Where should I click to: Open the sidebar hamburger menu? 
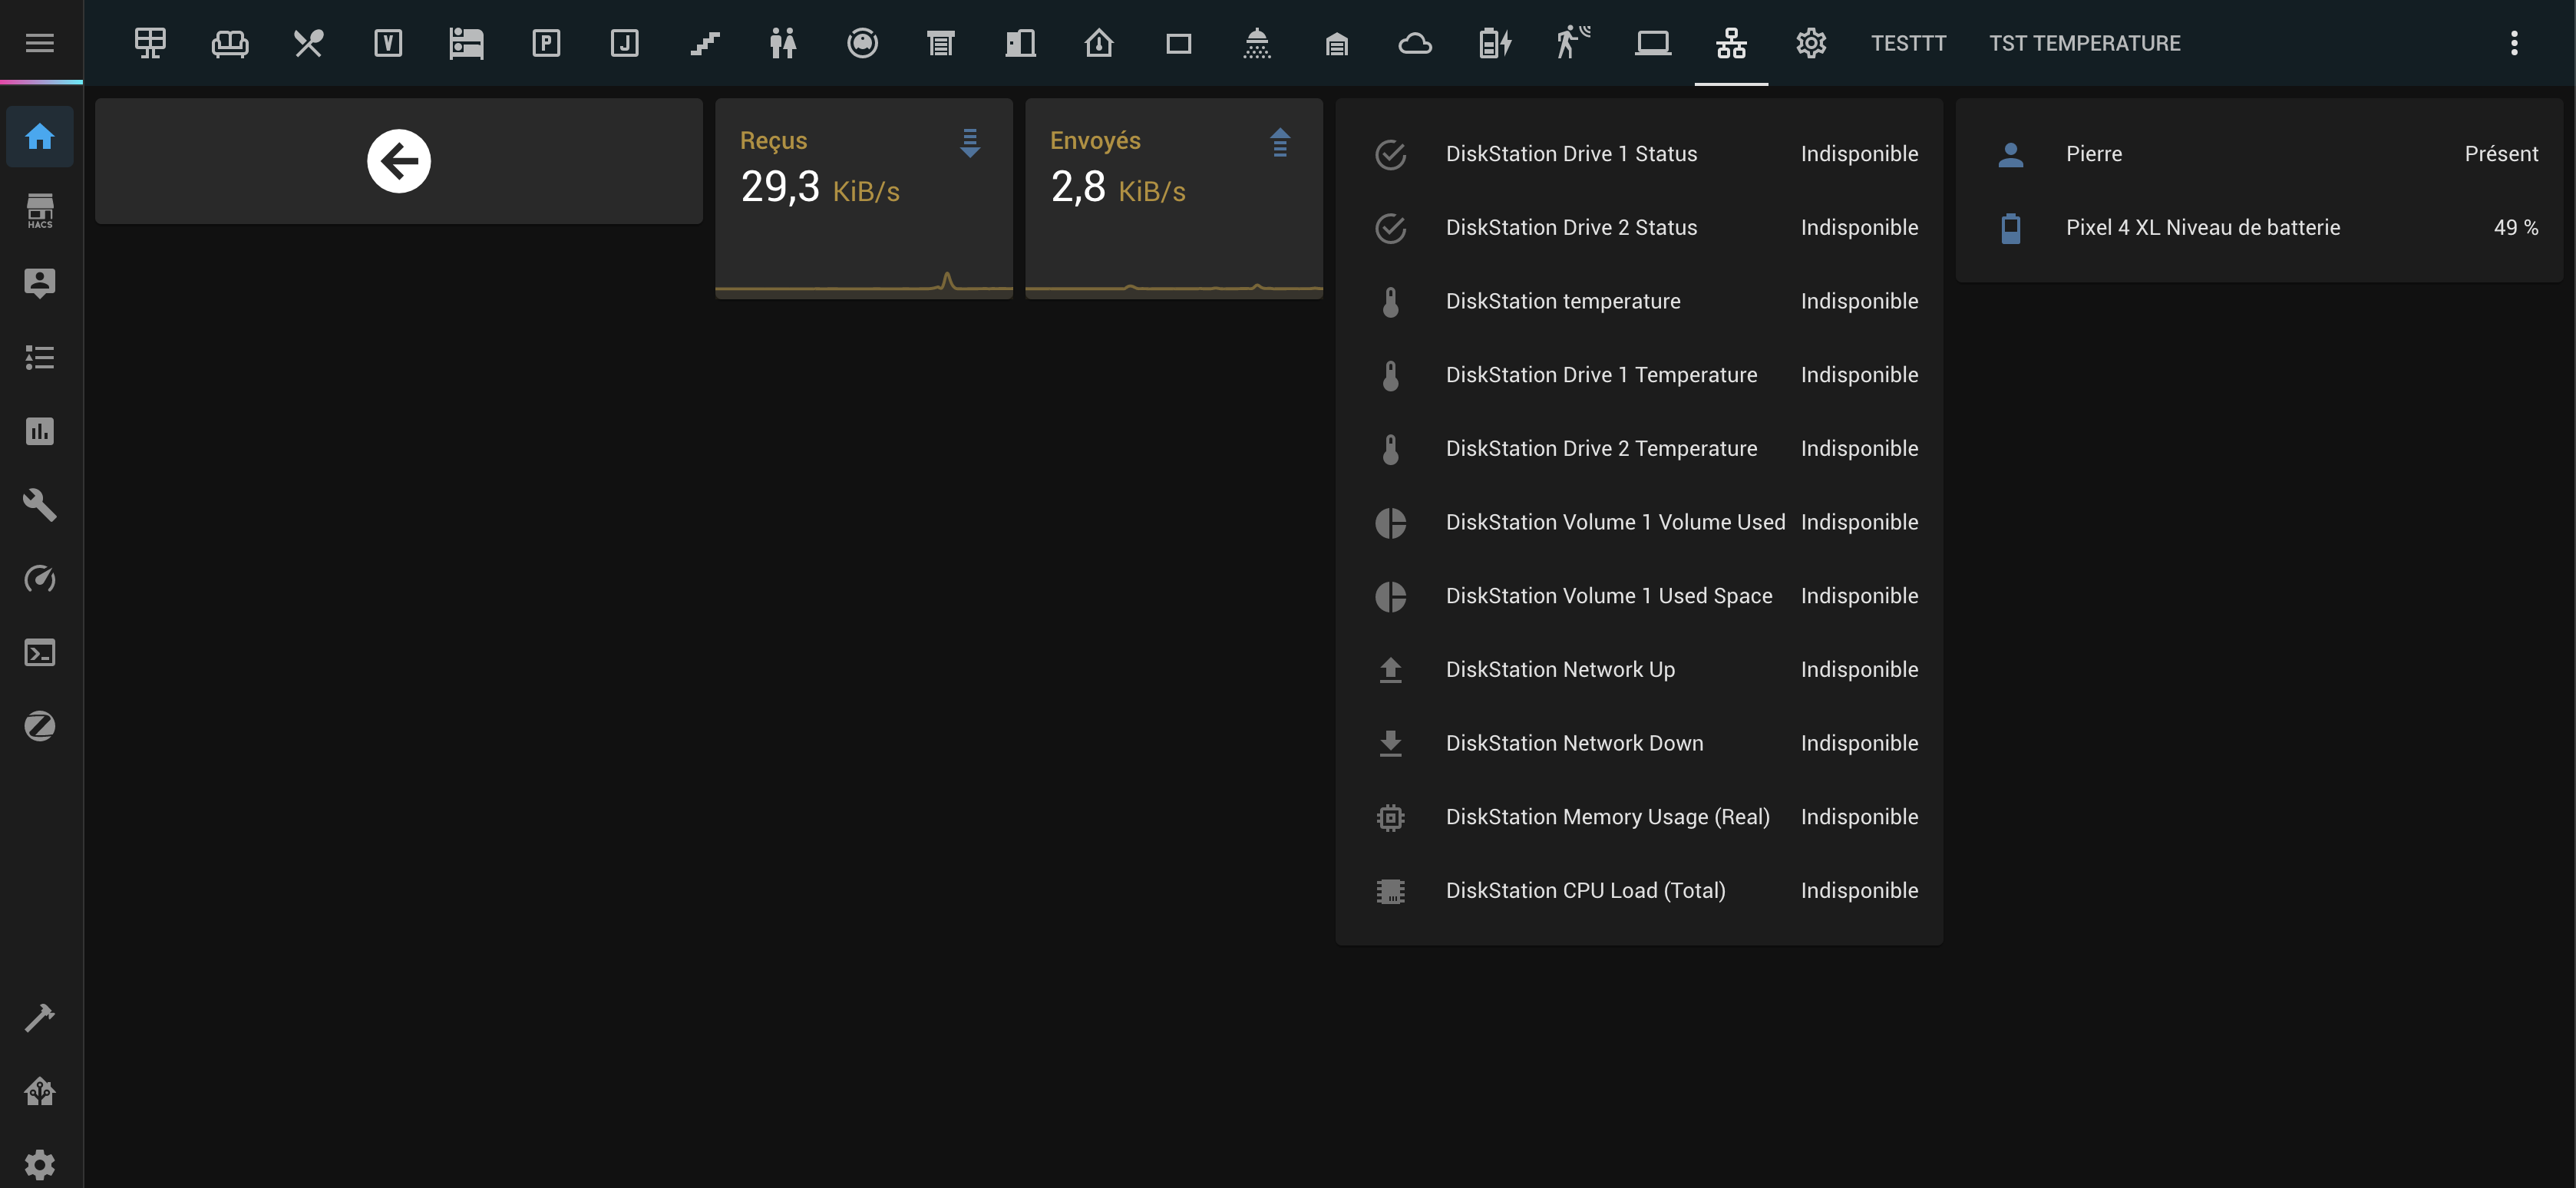(x=40, y=42)
